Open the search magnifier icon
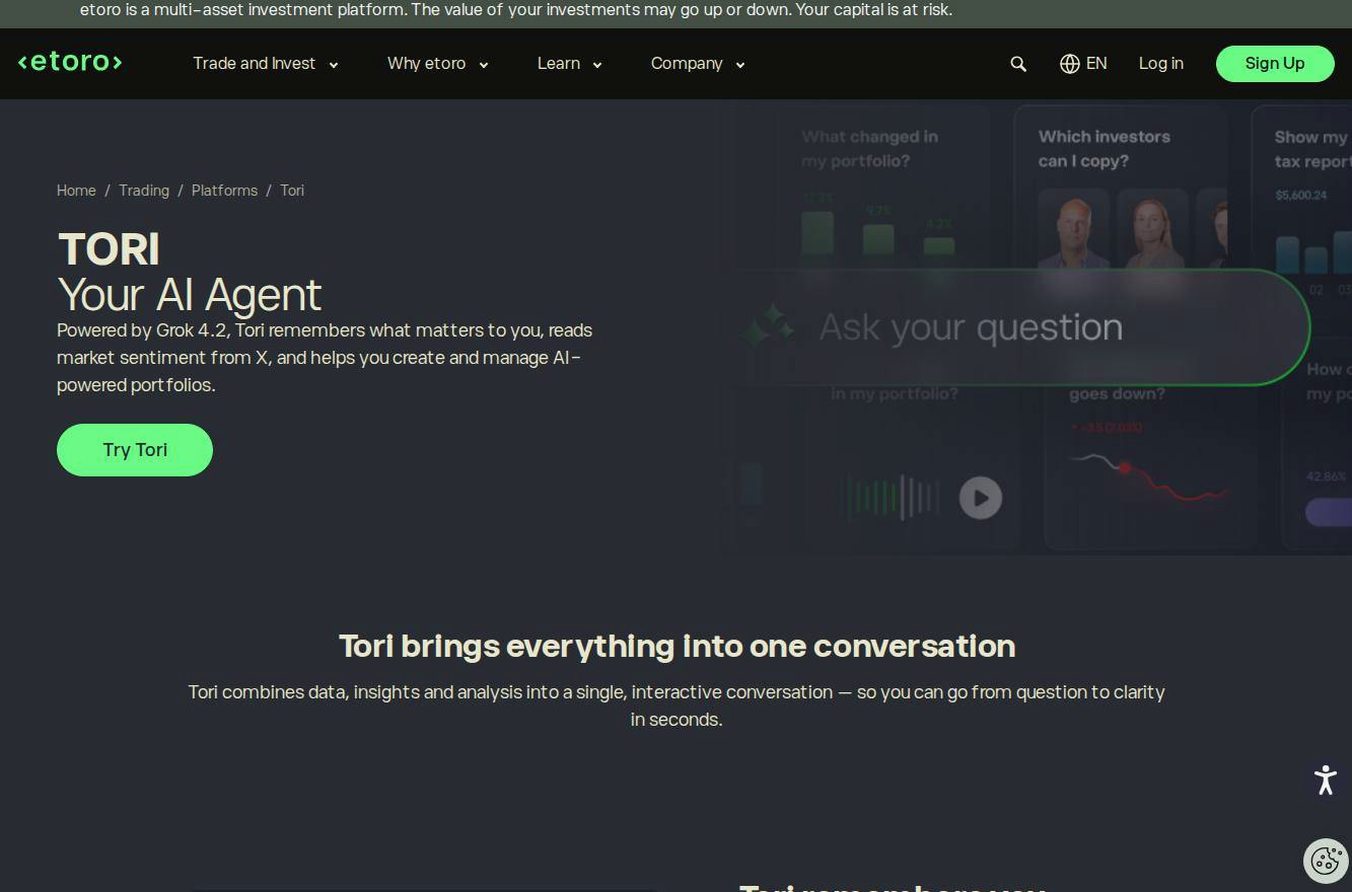This screenshot has width=1352, height=892. coord(1018,64)
